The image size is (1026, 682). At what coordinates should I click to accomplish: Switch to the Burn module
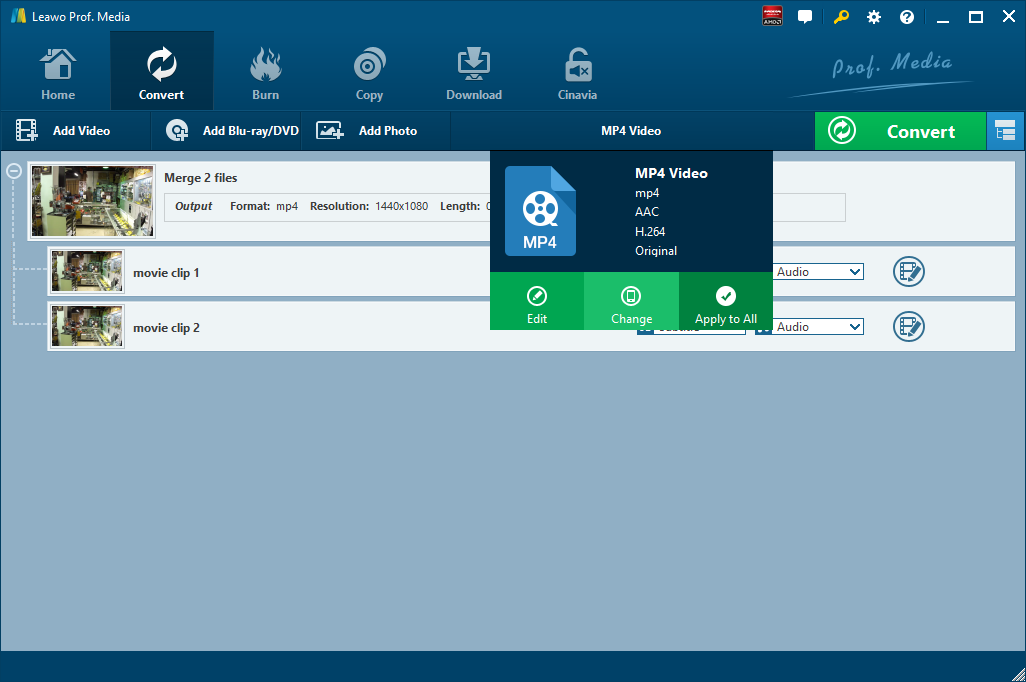tap(265, 74)
